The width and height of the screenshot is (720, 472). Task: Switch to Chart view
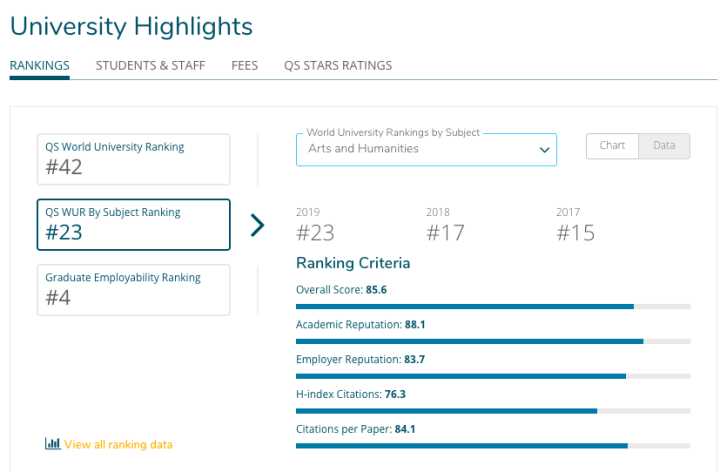coord(612,146)
